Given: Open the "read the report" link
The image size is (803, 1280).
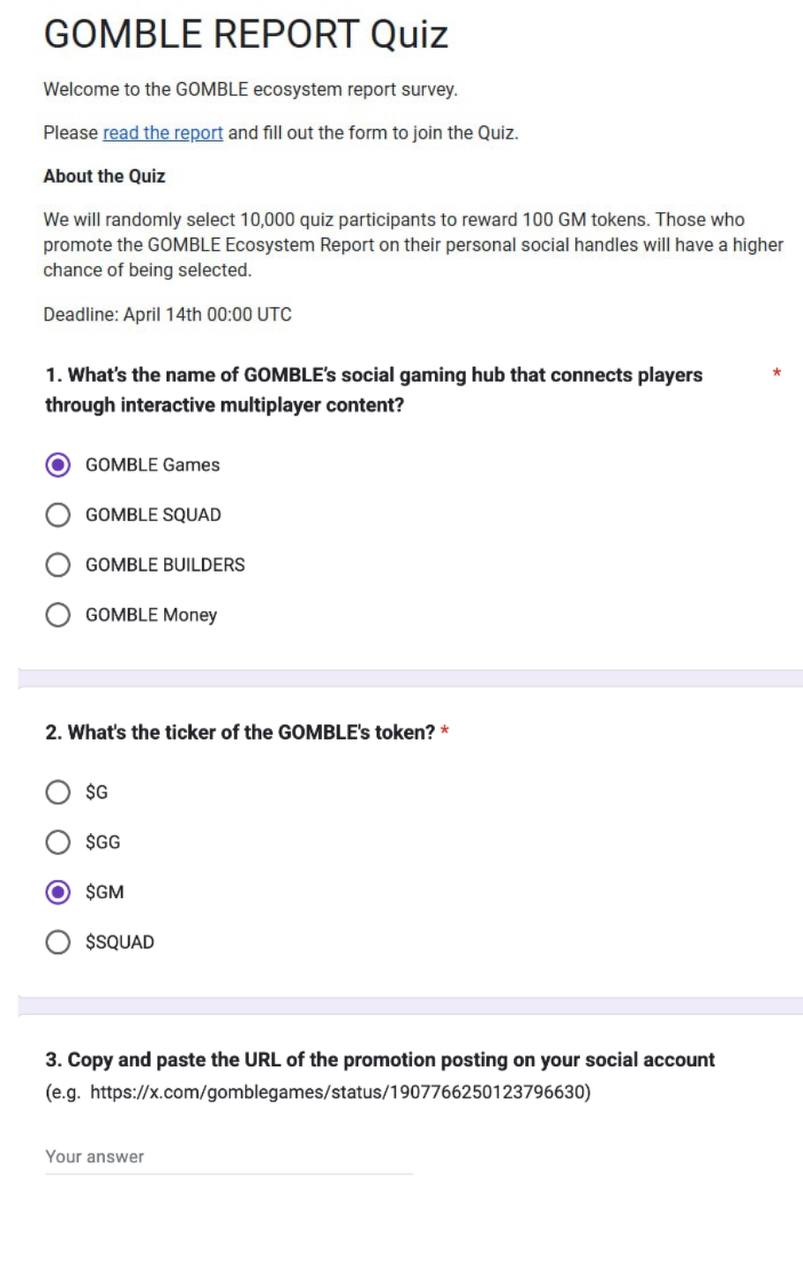Looking at the screenshot, I should coord(163,133).
